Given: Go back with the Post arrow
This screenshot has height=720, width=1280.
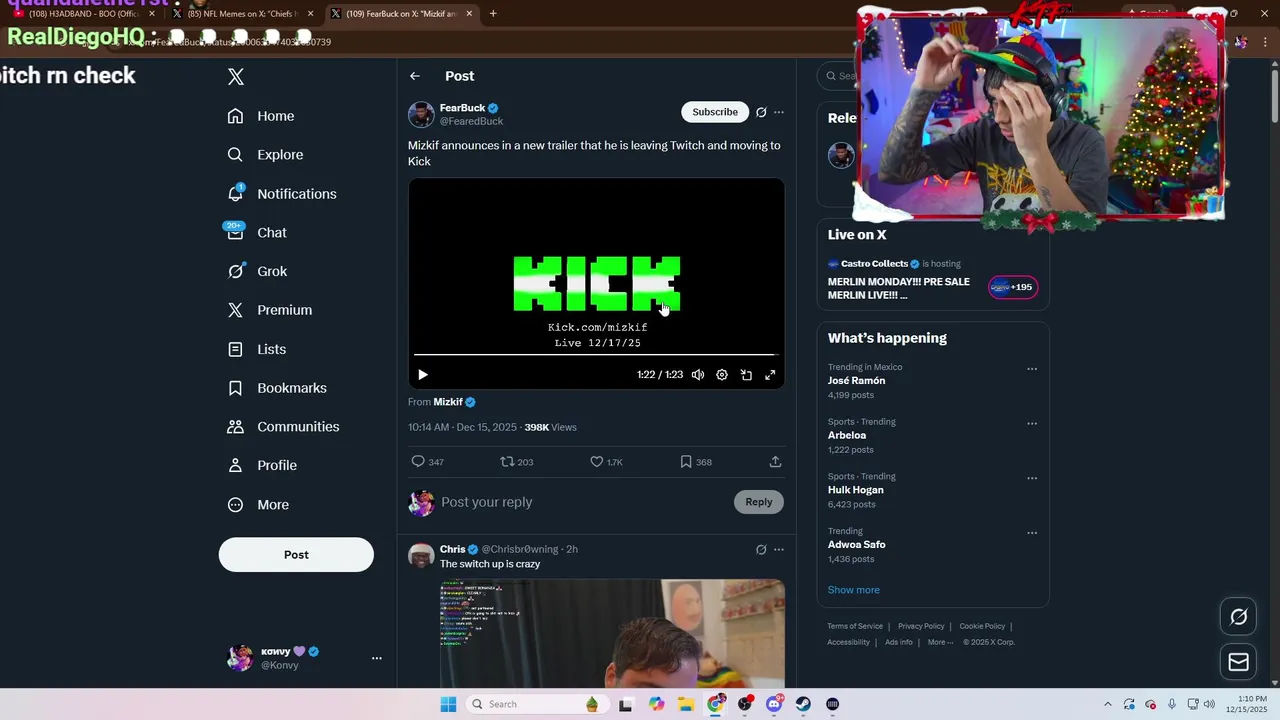Looking at the screenshot, I should (x=415, y=76).
